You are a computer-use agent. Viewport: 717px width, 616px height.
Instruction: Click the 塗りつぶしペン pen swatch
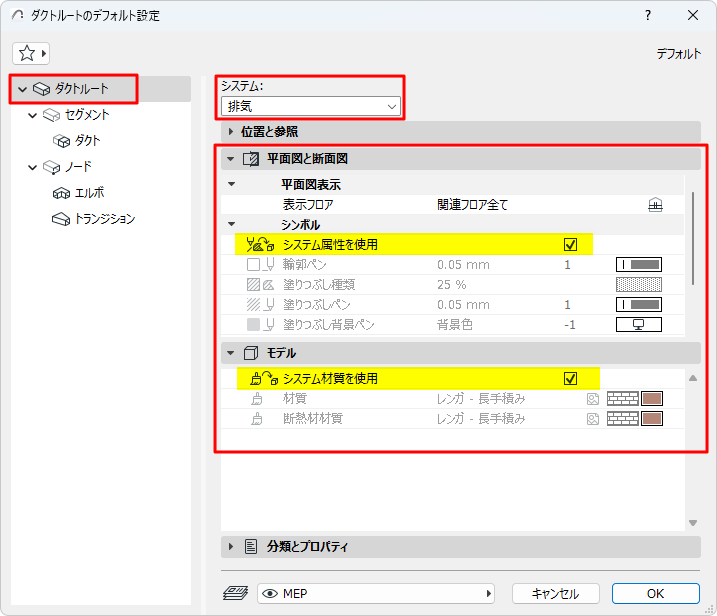click(639, 305)
